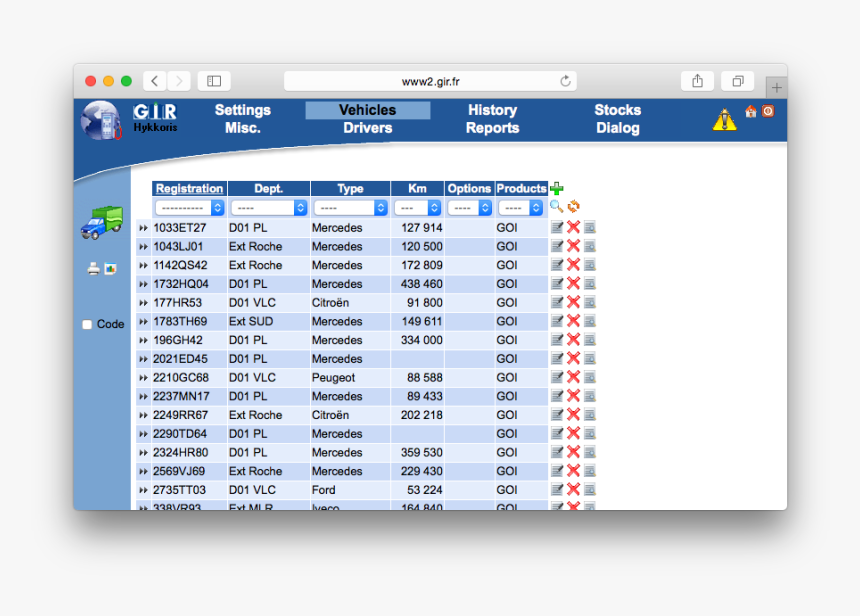The image size is (860, 616).
Task: Switch to the Drivers menu
Action: 367,128
